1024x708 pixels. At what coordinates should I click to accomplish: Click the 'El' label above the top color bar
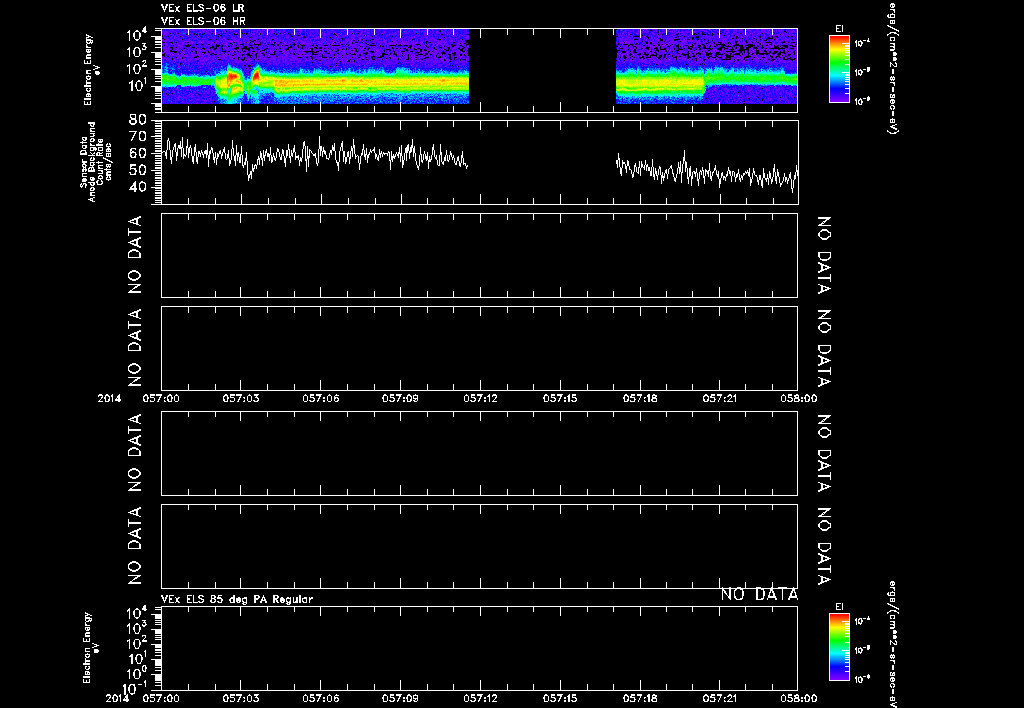[x=839, y=29]
